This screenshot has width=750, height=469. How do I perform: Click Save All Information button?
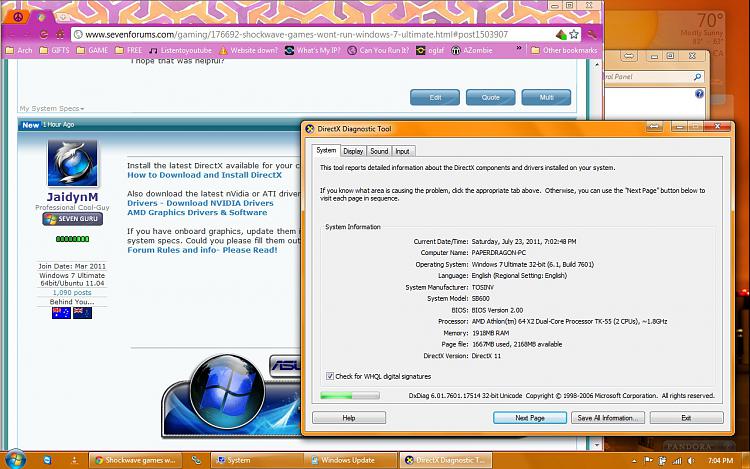pos(607,418)
